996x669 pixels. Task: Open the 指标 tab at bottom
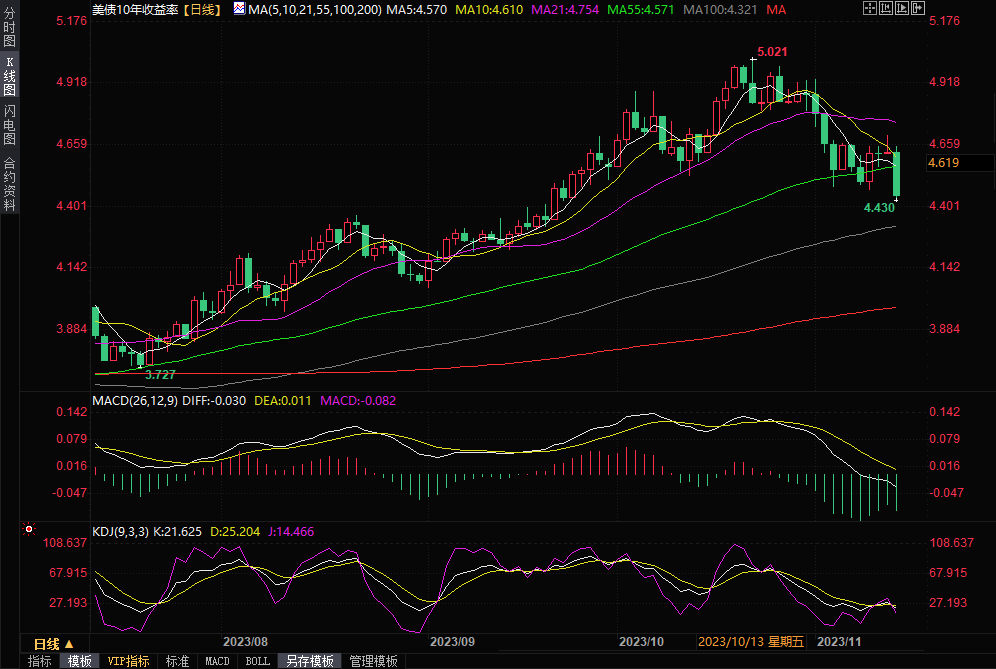(40, 661)
